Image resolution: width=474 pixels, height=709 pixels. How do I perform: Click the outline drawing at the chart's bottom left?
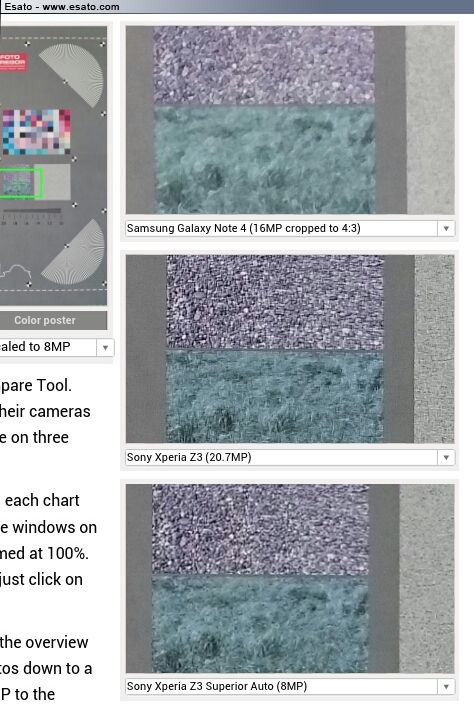16,273
